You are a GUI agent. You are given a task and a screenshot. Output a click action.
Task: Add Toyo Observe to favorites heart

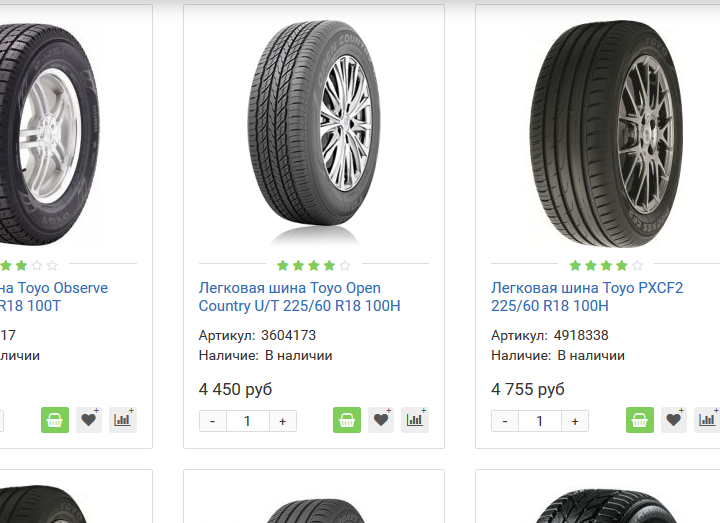click(x=89, y=420)
